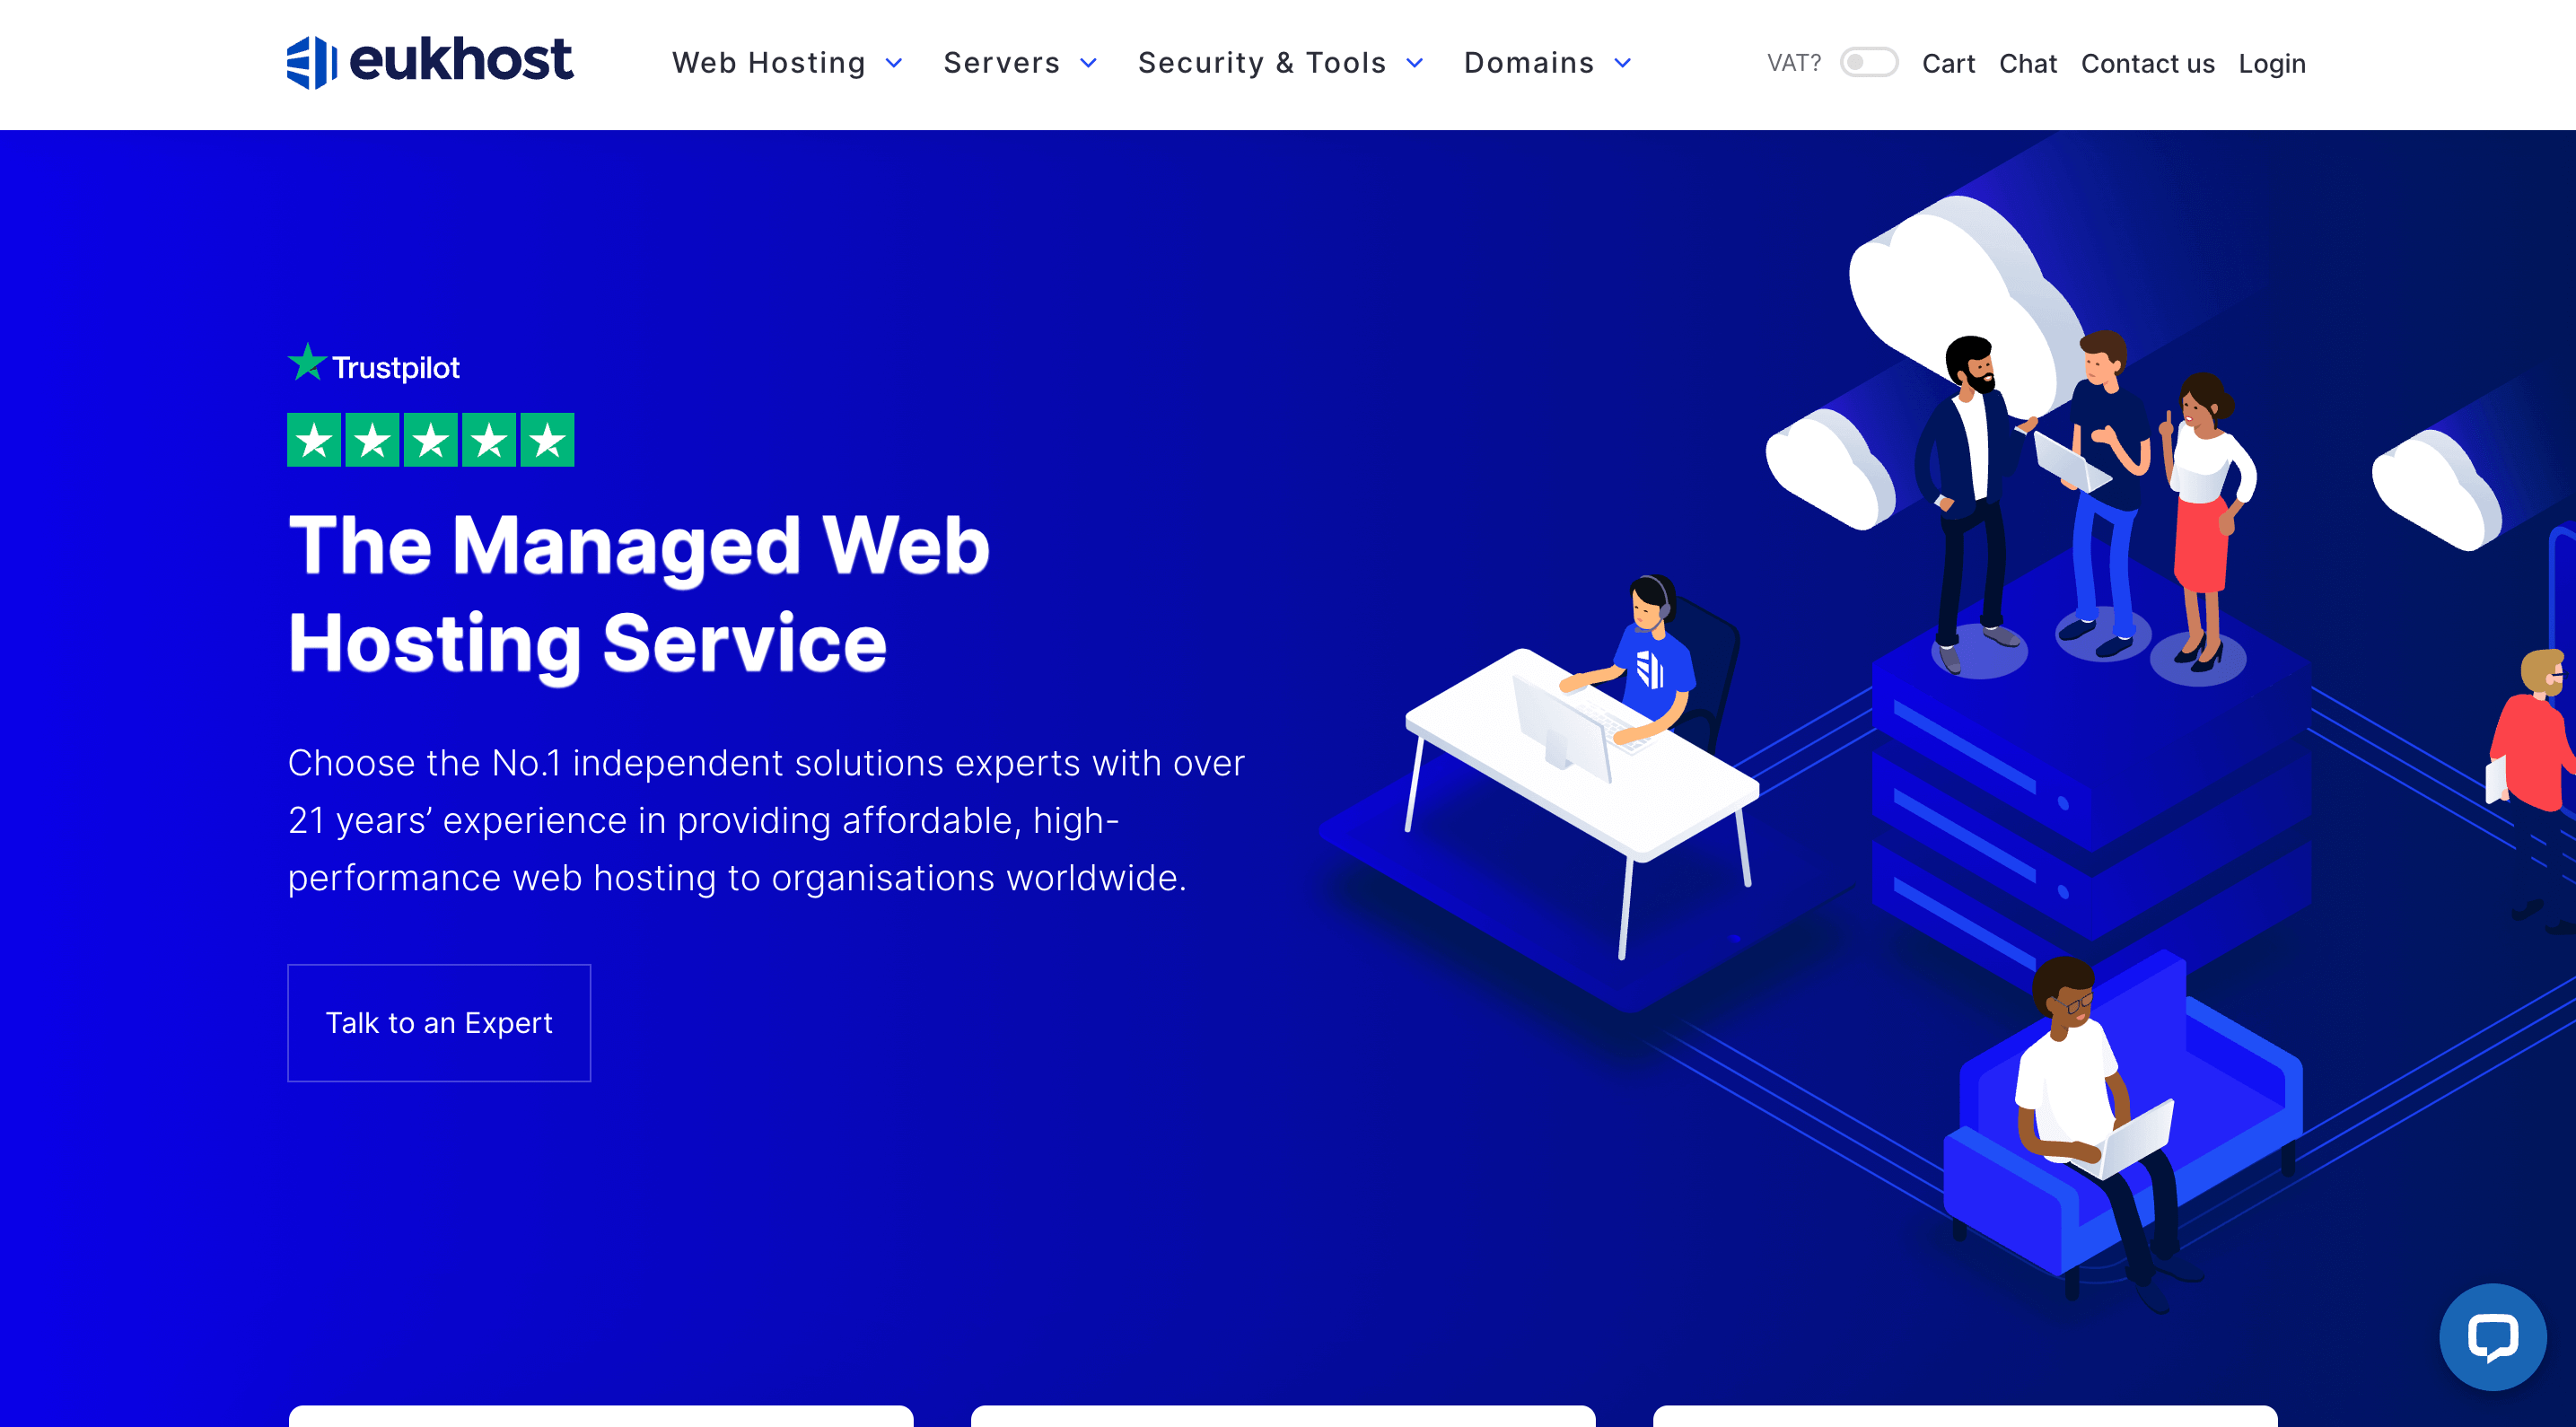
Task: Click the Chat link in navigation
Action: [2028, 63]
